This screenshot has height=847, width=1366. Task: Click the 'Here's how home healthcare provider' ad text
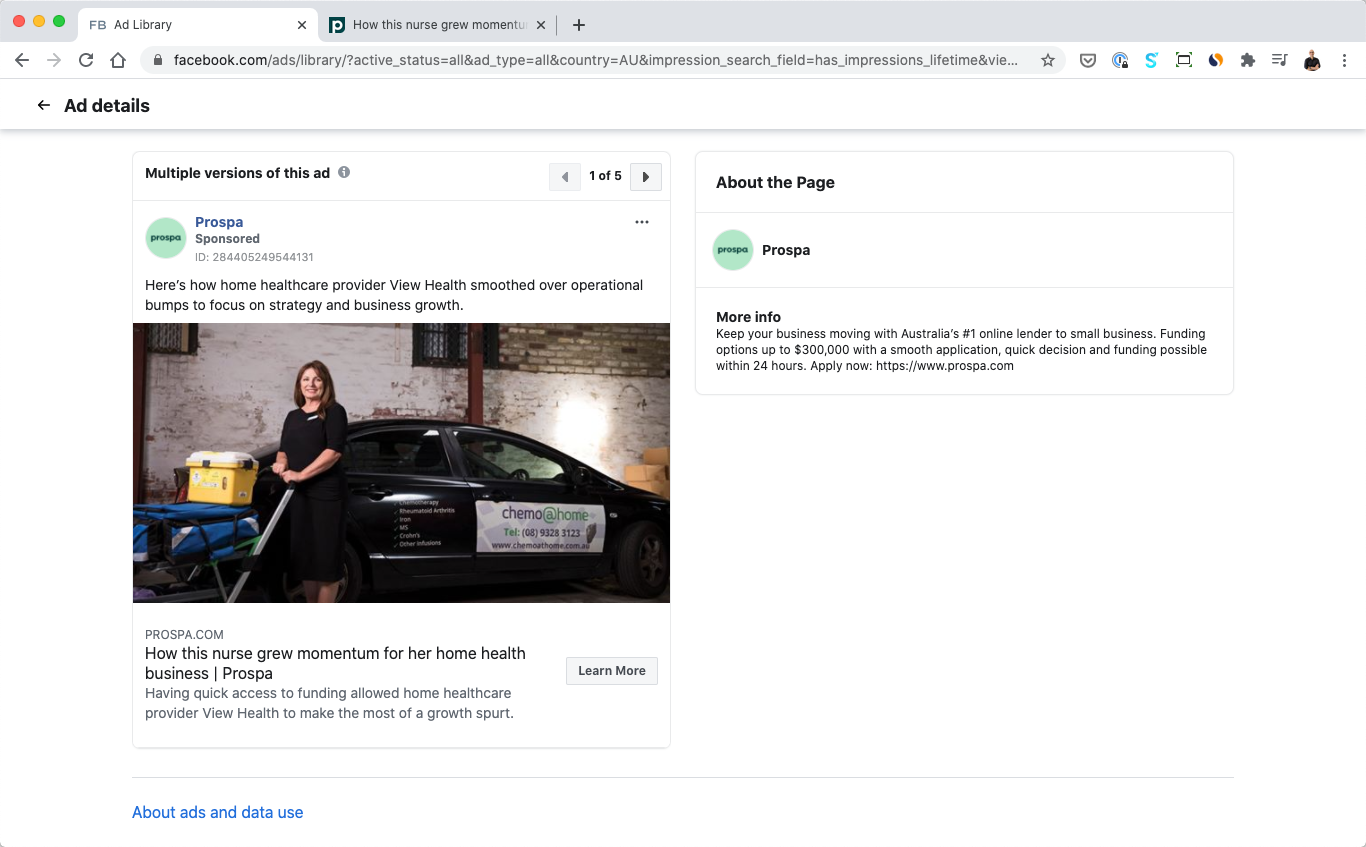[394, 295]
